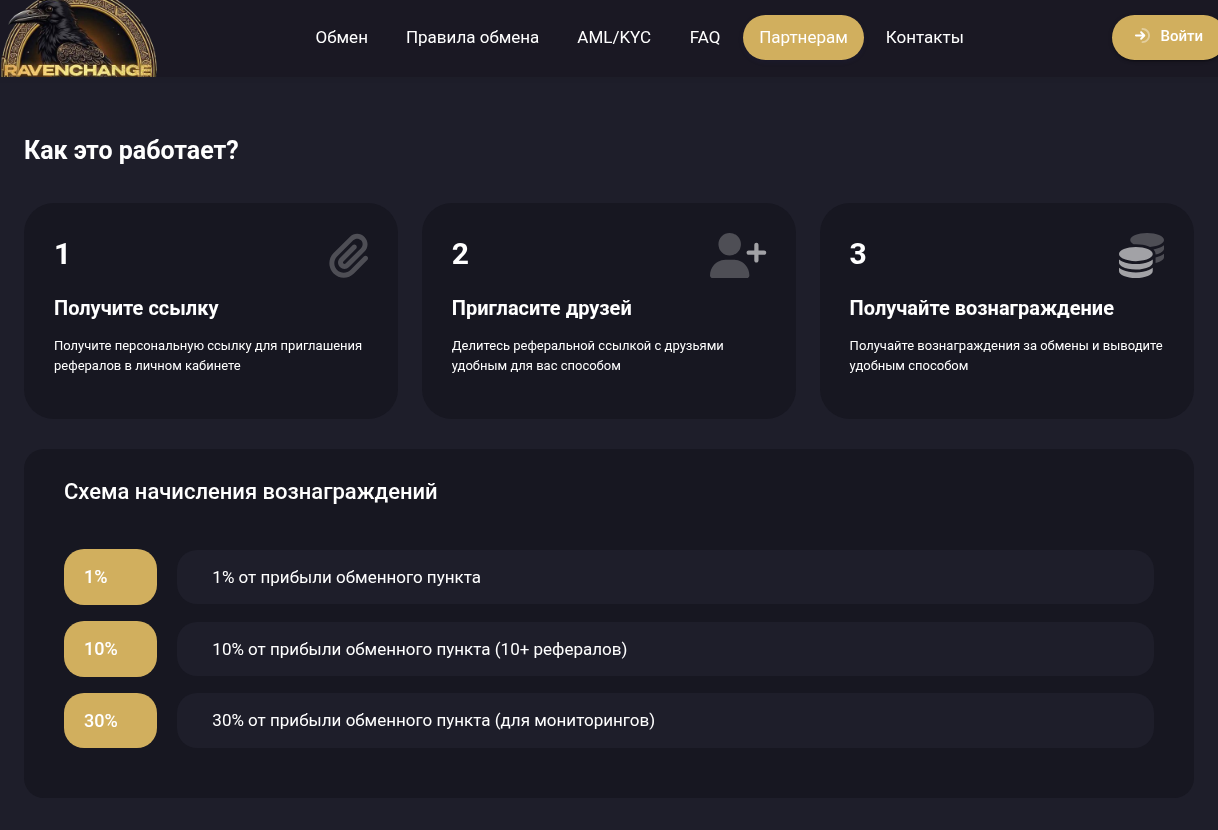Select the highlighted Партнерам tab
1218x830 pixels.
pyautogui.click(x=803, y=38)
